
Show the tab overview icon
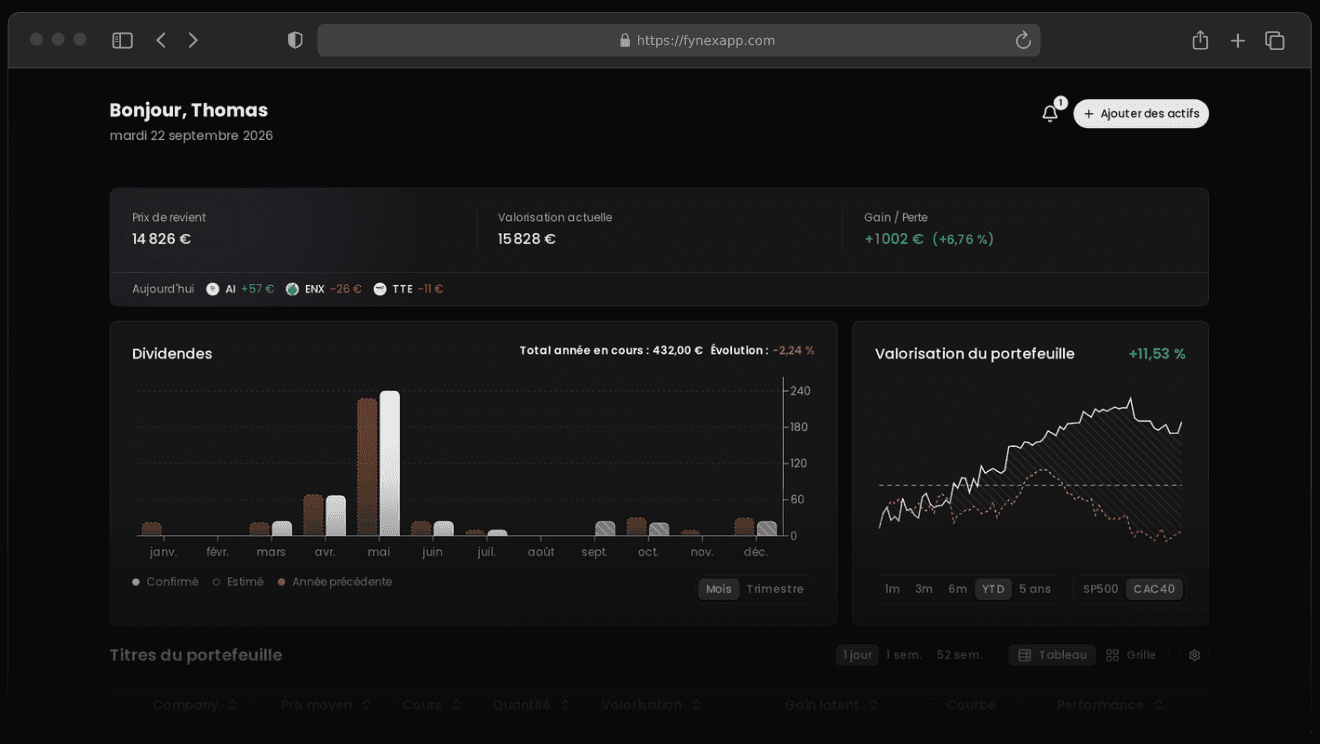[1274, 40]
